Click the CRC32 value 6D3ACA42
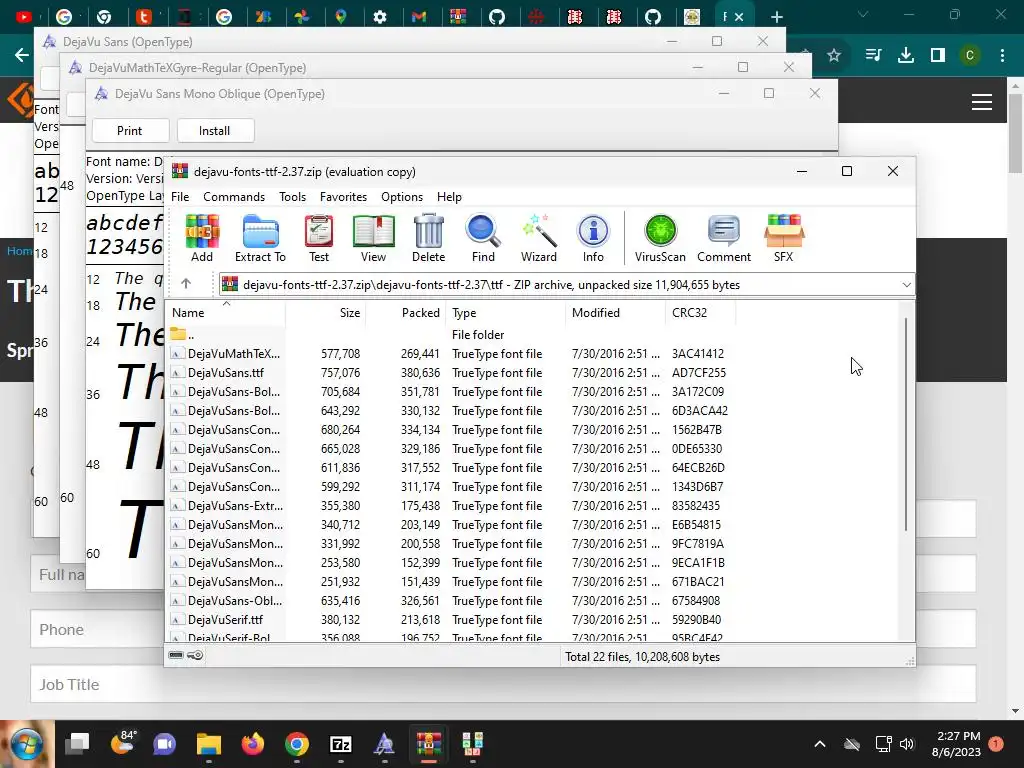Image resolution: width=1024 pixels, height=768 pixels. point(699,411)
